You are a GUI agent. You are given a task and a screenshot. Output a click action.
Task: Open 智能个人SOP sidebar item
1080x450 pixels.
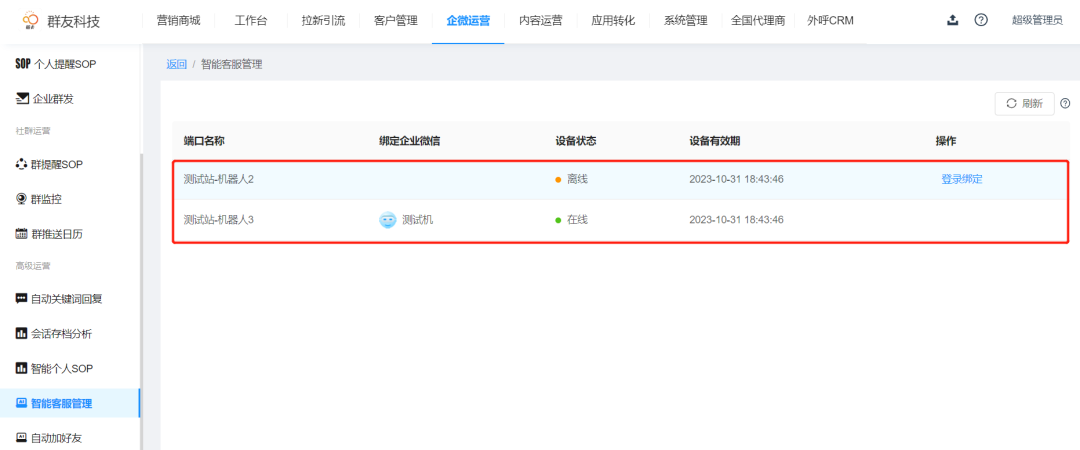pos(54,368)
